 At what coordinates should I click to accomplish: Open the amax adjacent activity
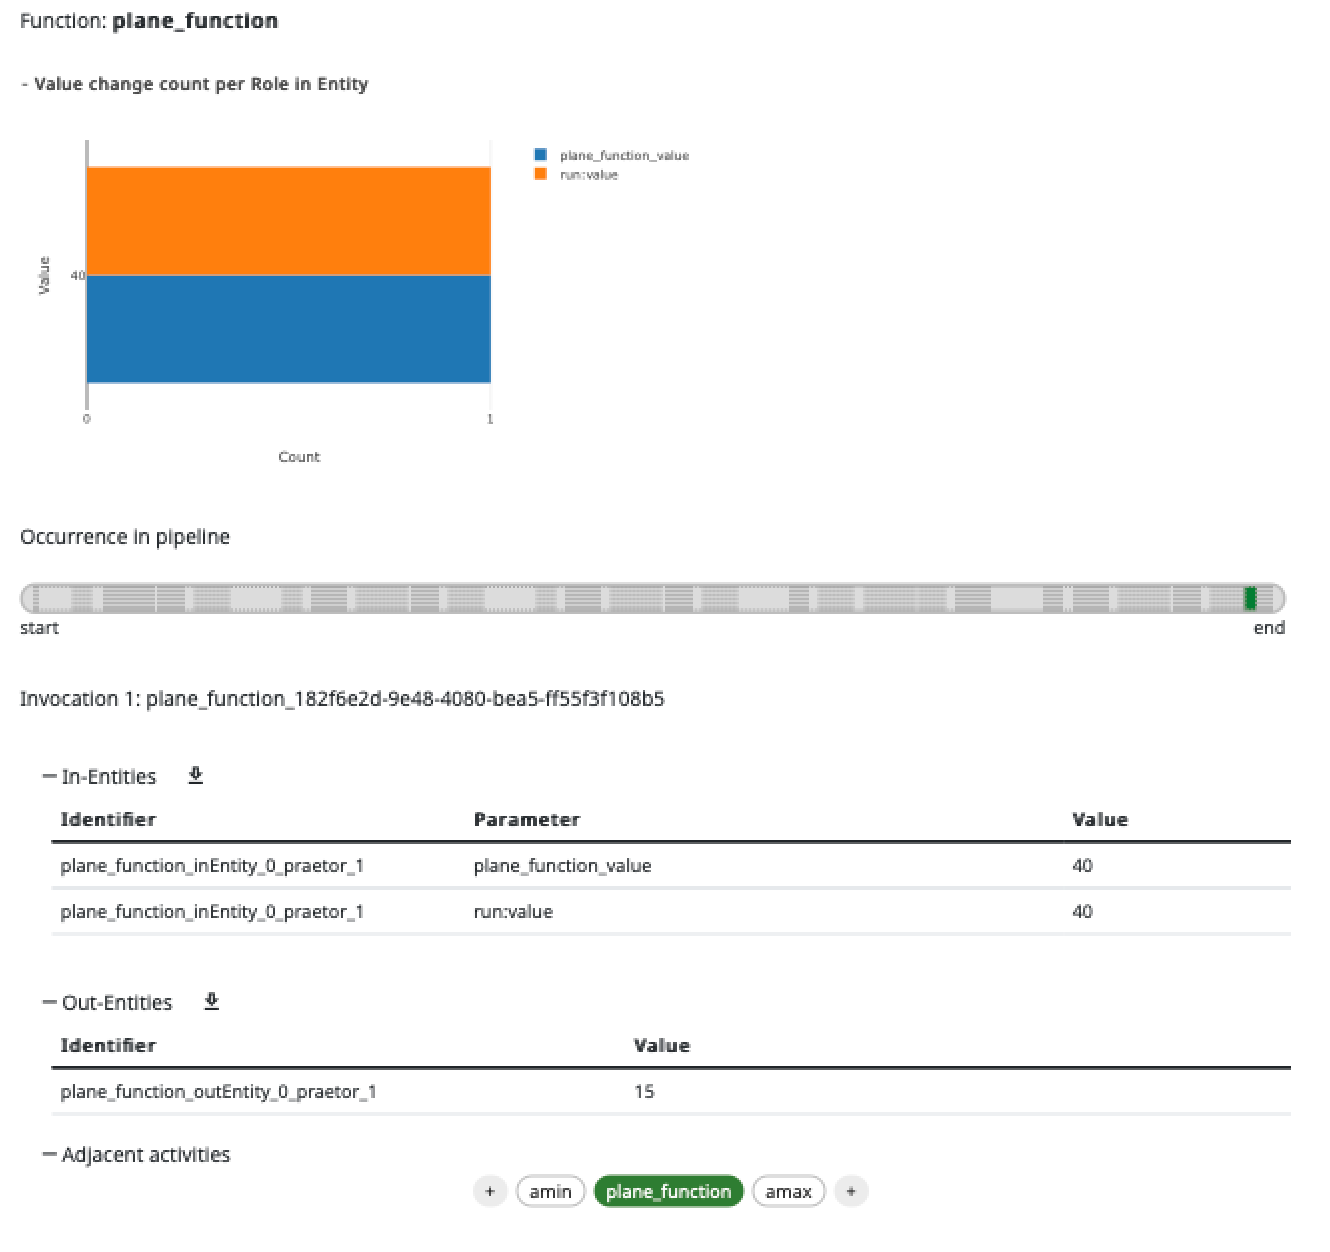pyautogui.click(x=788, y=1191)
